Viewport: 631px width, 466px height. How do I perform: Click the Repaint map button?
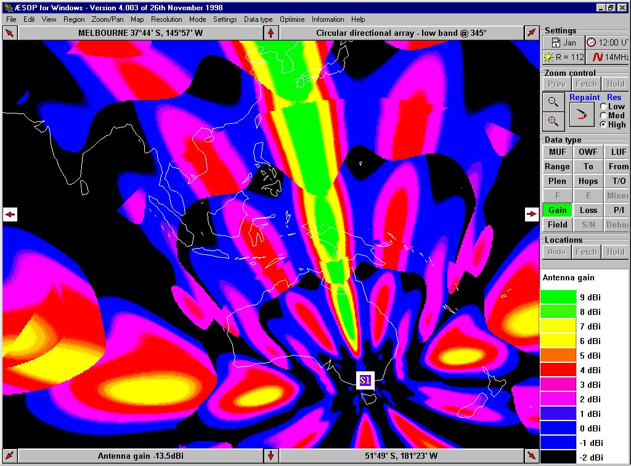582,115
